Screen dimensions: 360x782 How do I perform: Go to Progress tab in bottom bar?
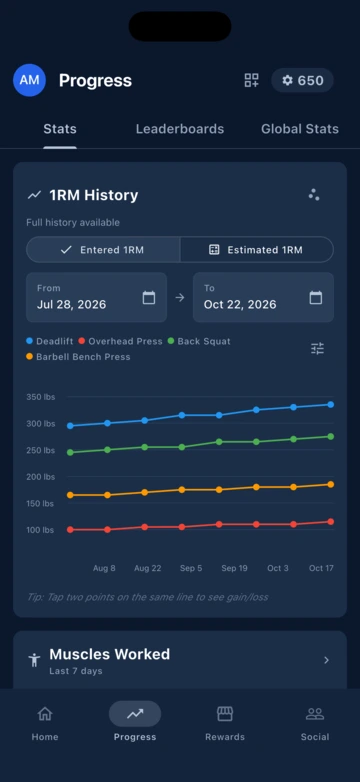pos(135,722)
